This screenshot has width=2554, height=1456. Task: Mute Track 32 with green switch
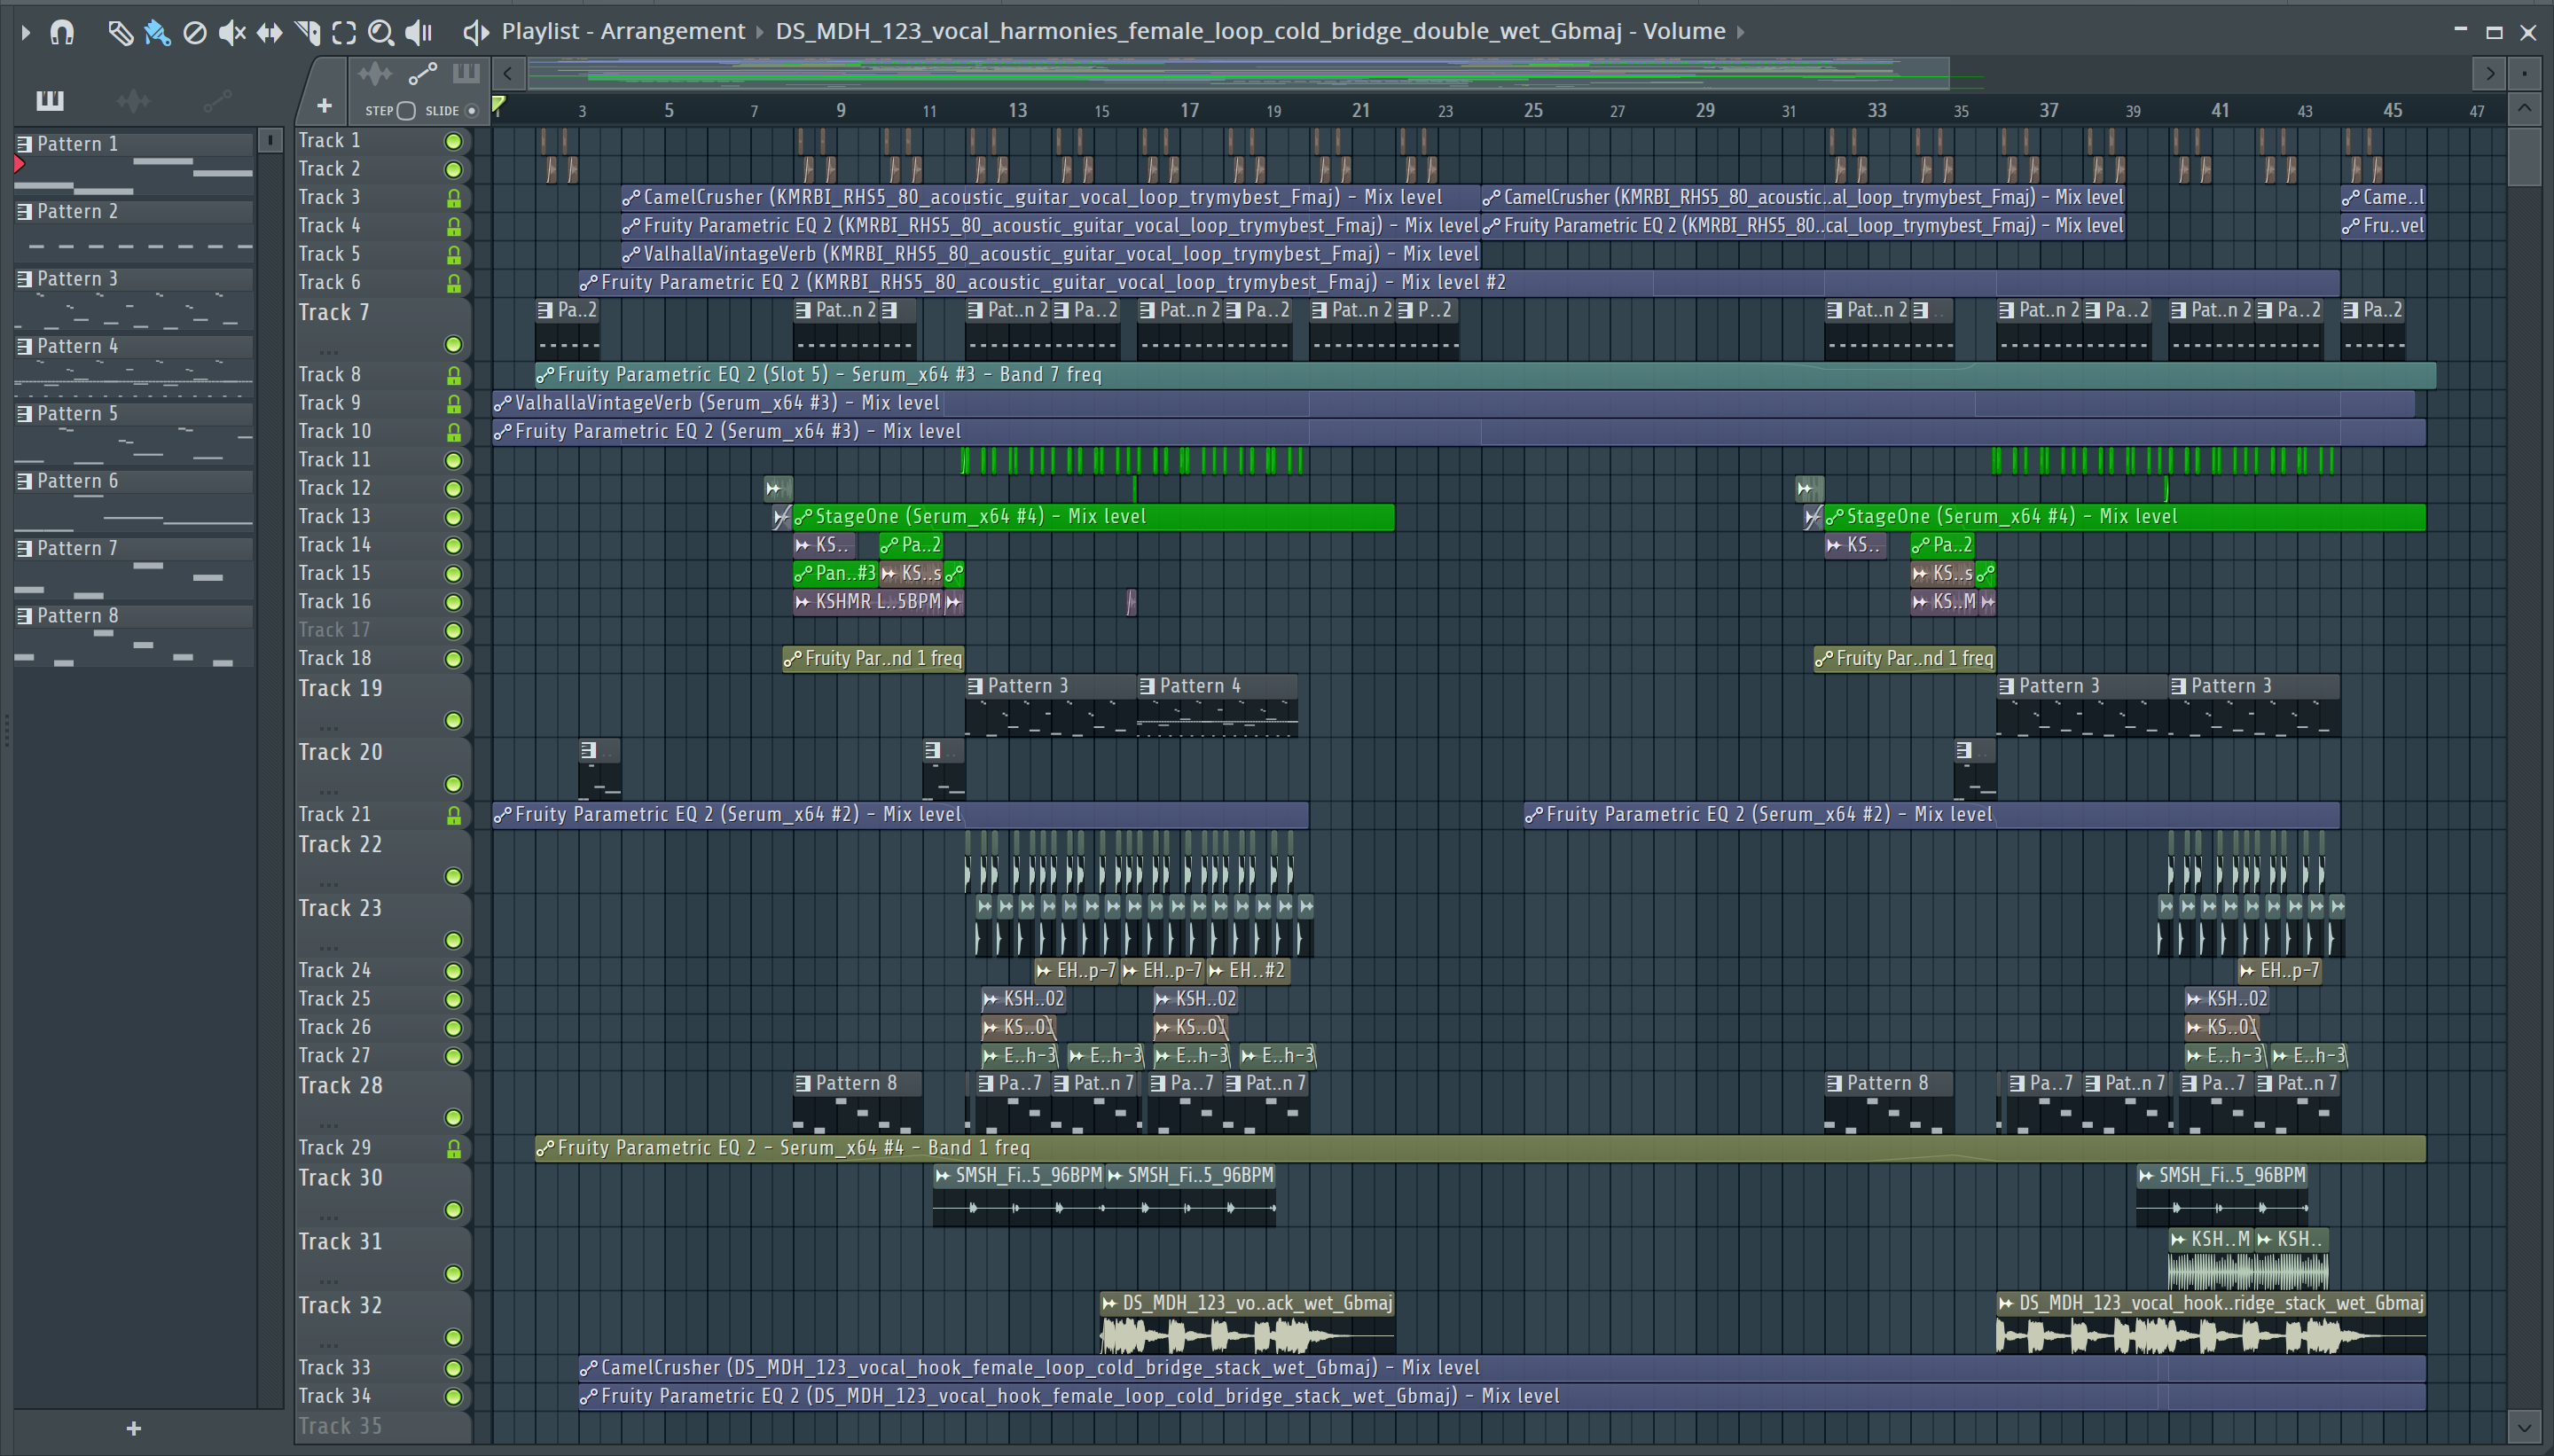pyautogui.click(x=453, y=1337)
